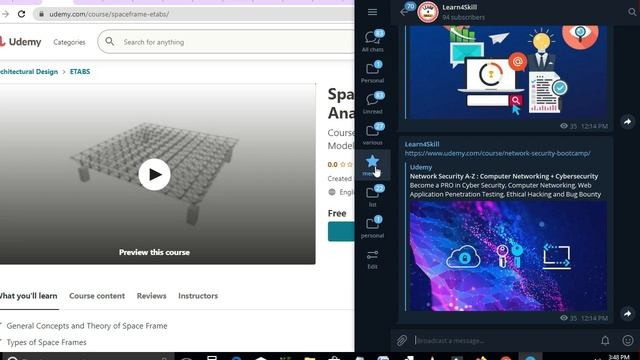The width and height of the screenshot is (640, 360).
Task: Click Network Security A-Z preview title
Action: click(504, 176)
